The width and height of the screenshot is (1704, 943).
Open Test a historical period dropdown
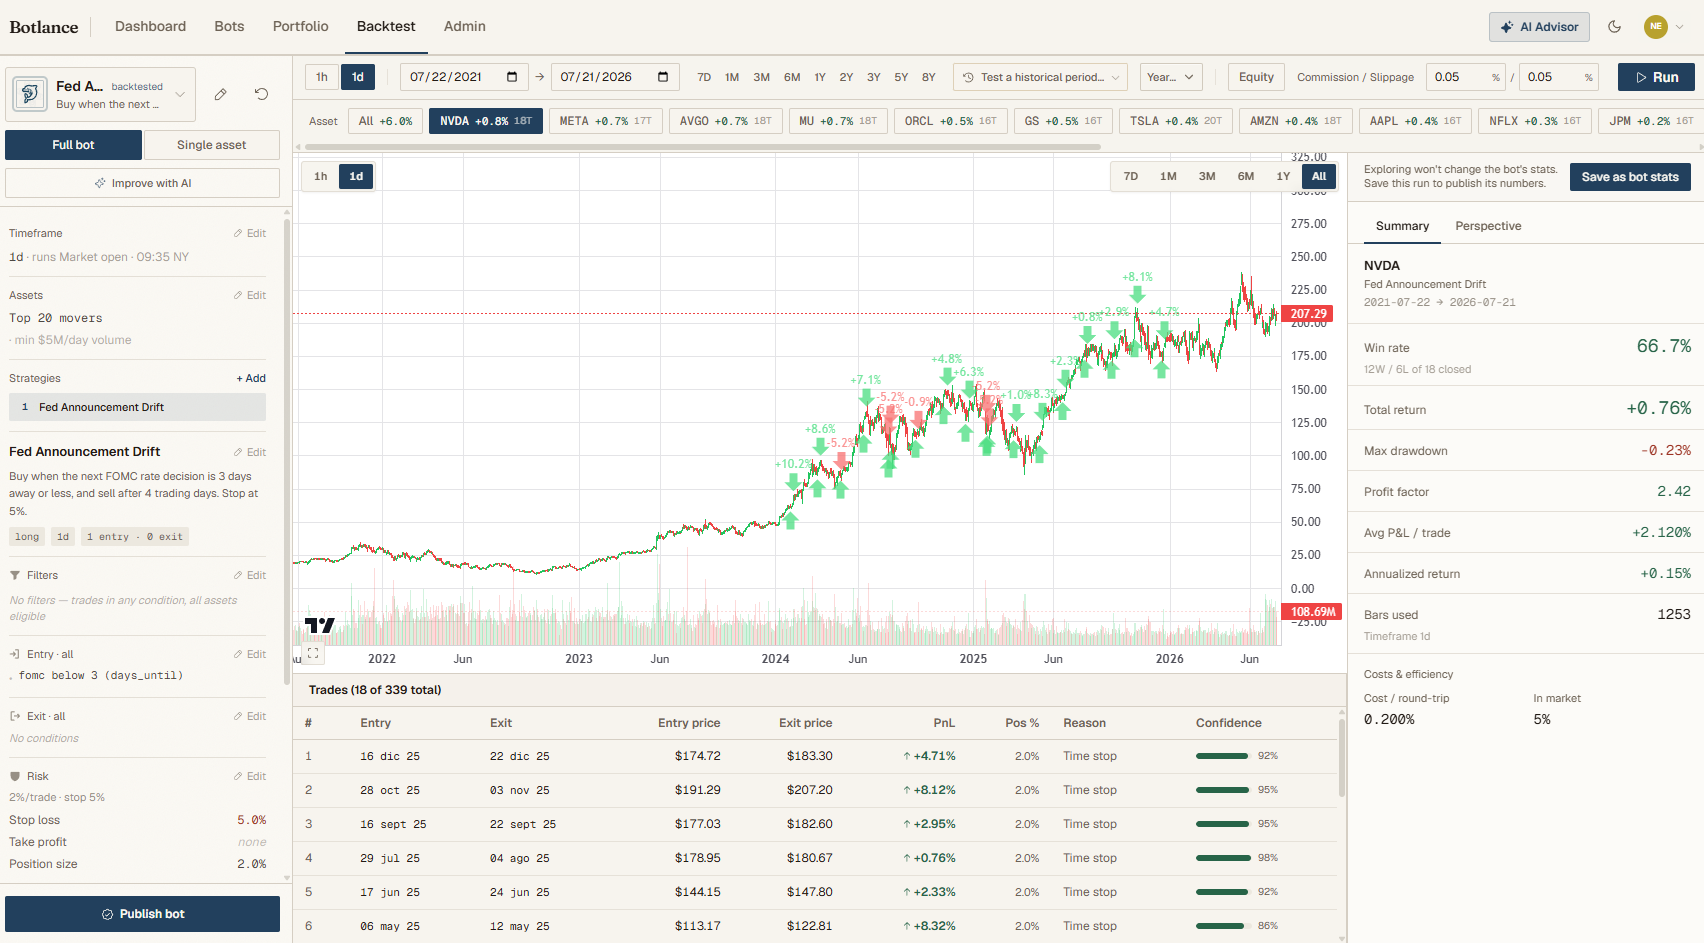click(1040, 77)
